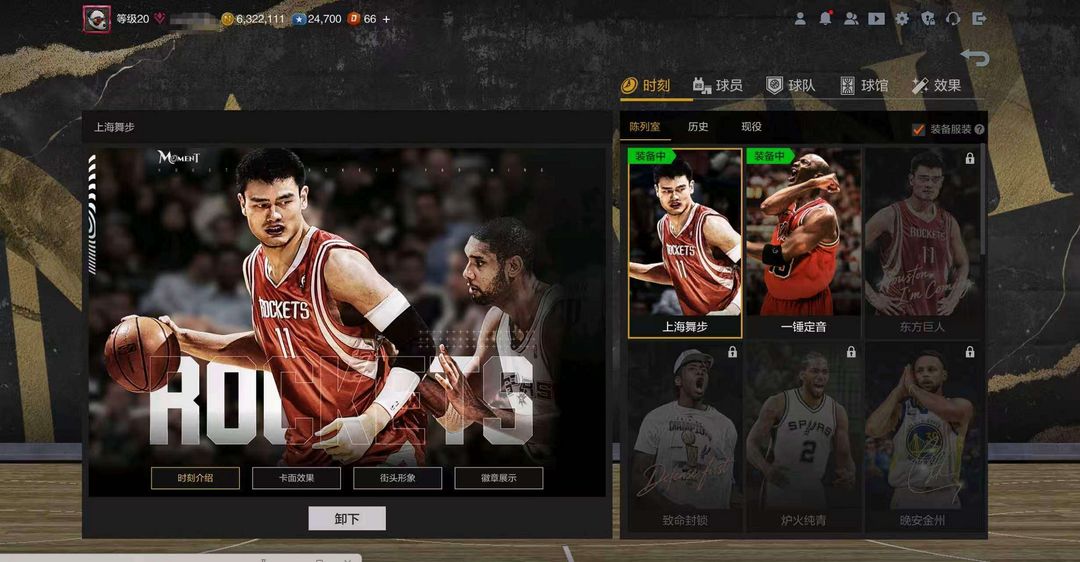This screenshot has height=562, width=1080.
Task: Click the exit game icon
Action: 979,19
